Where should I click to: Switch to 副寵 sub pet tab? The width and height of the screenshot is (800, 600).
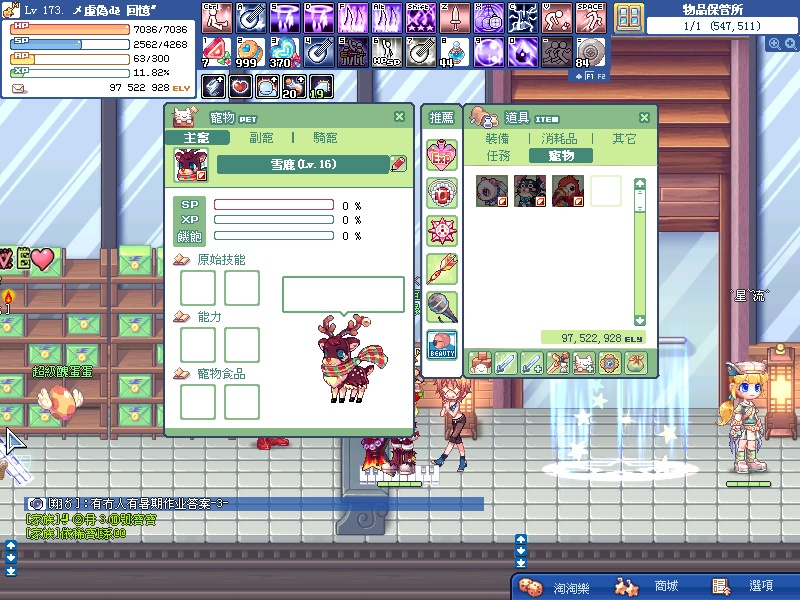261,138
